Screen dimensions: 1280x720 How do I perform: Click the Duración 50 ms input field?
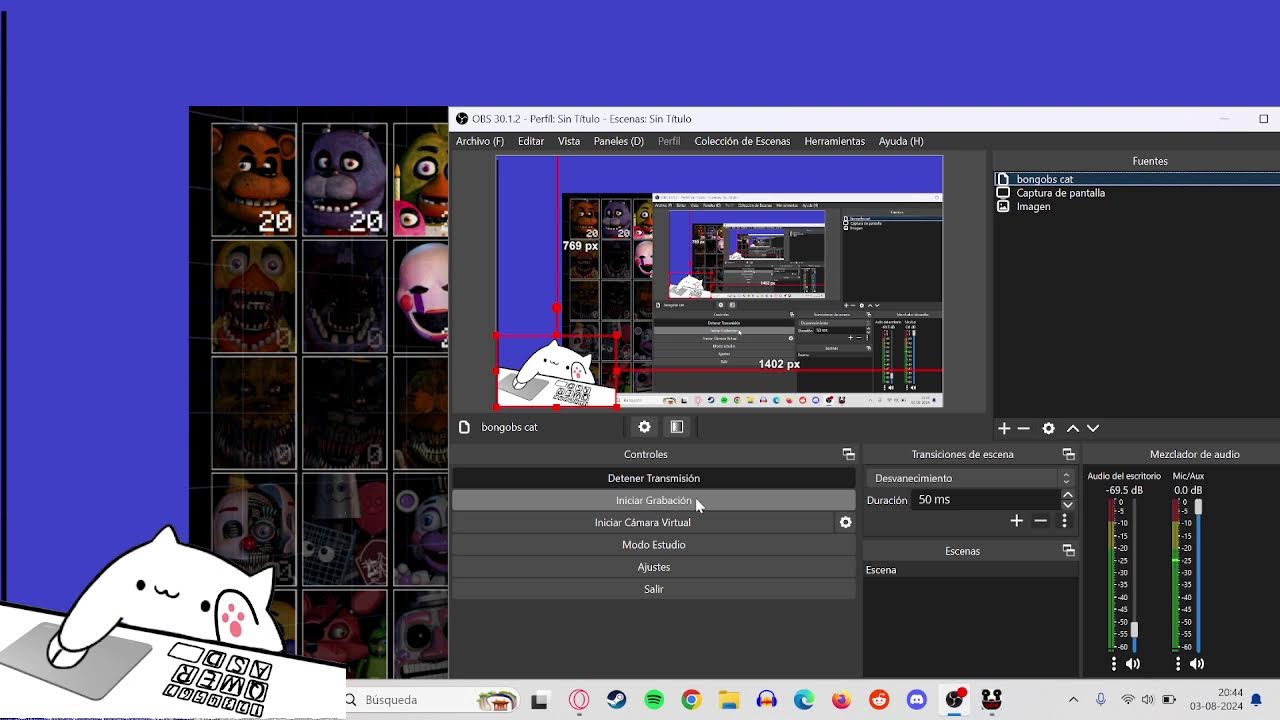tap(985, 499)
